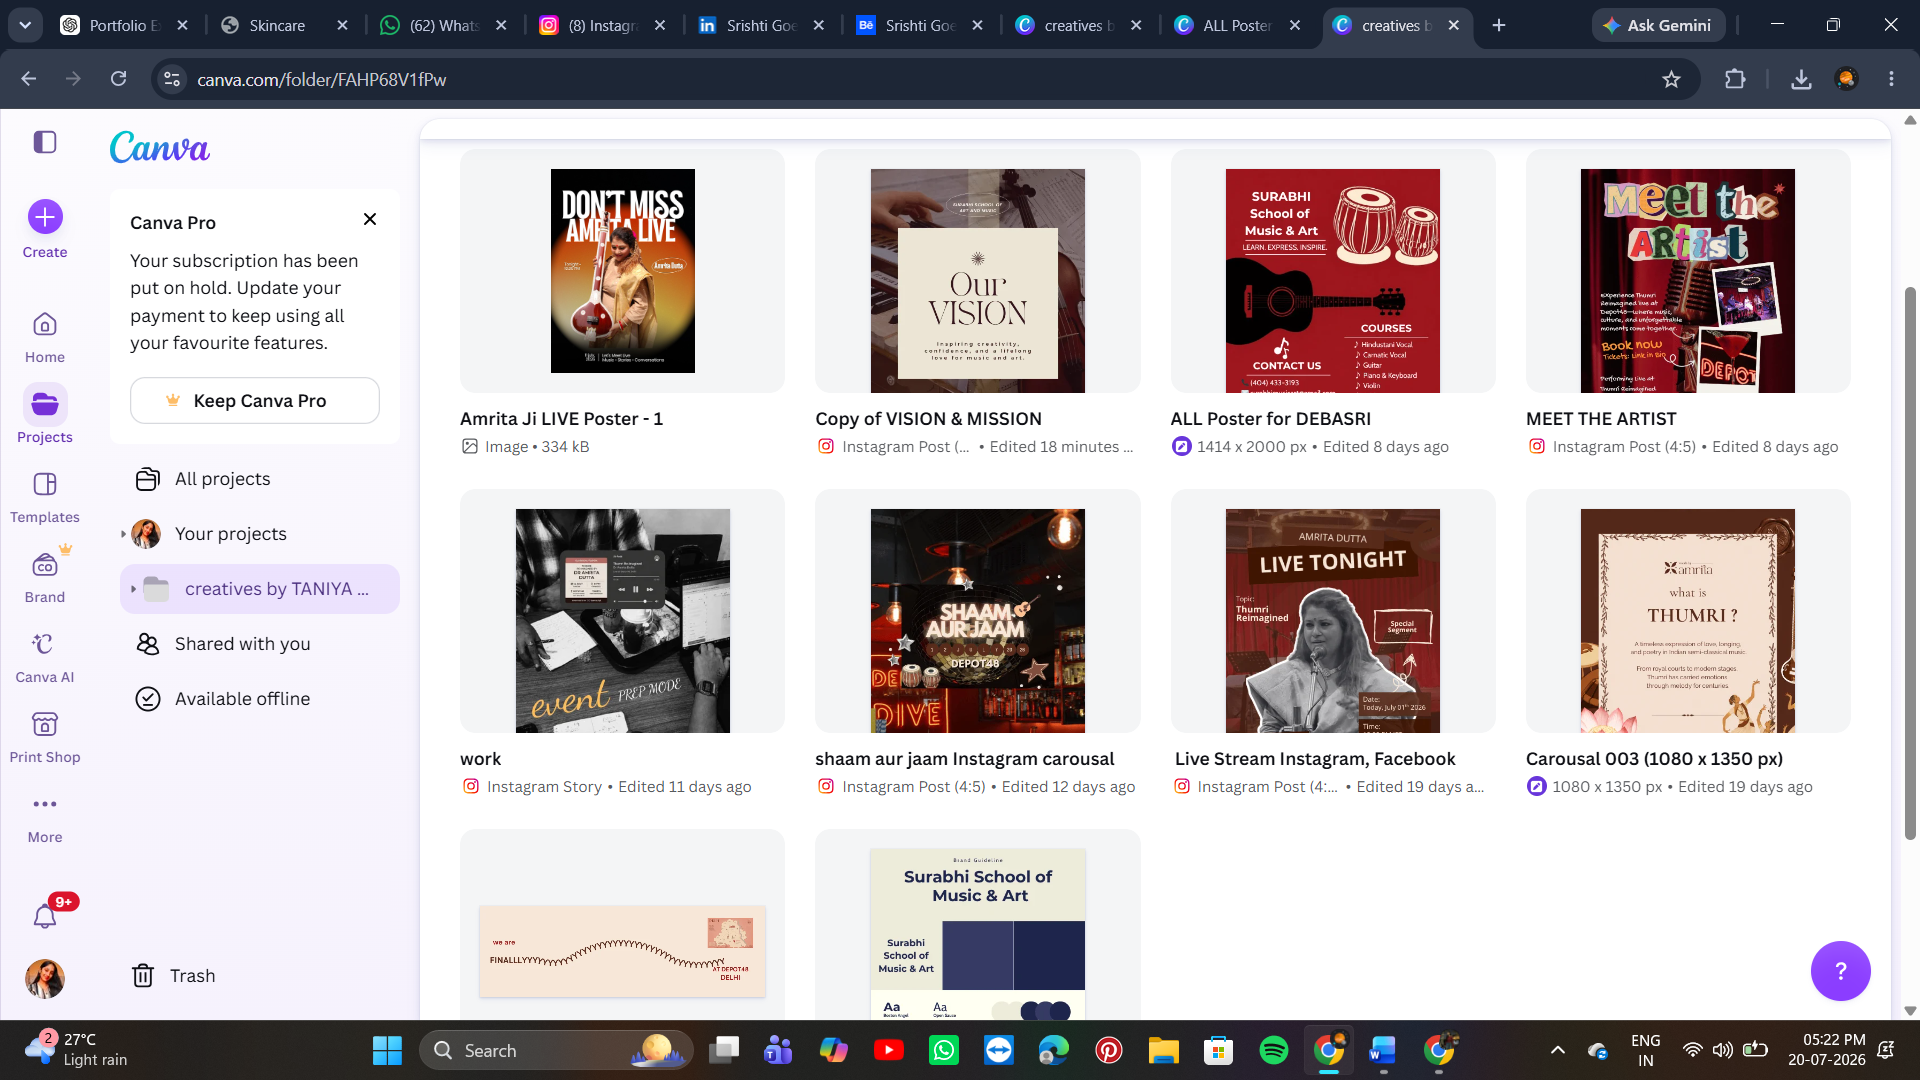Open Templates from the sidebar
1920x1080 pixels.
click(x=45, y=497)
